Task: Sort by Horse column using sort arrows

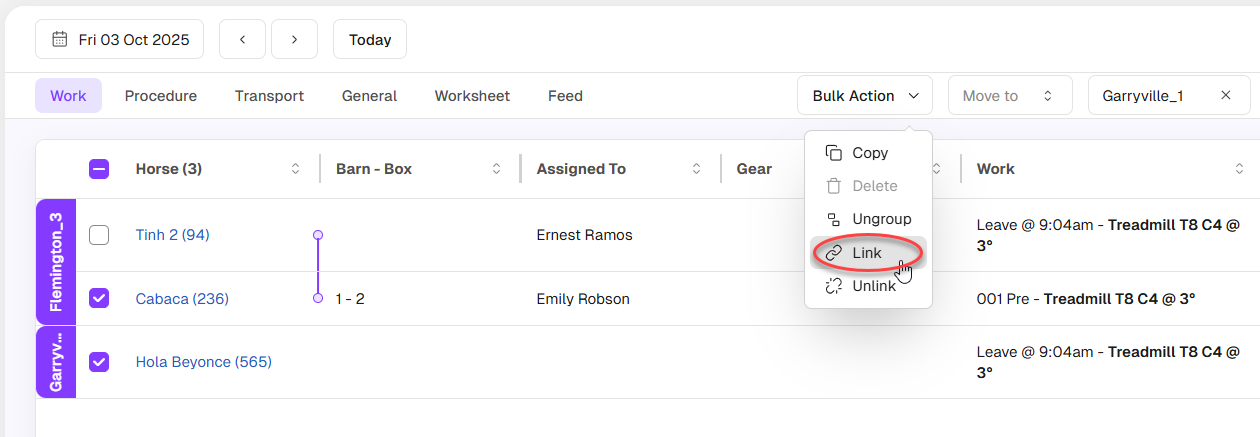Action: coord(295,169)
